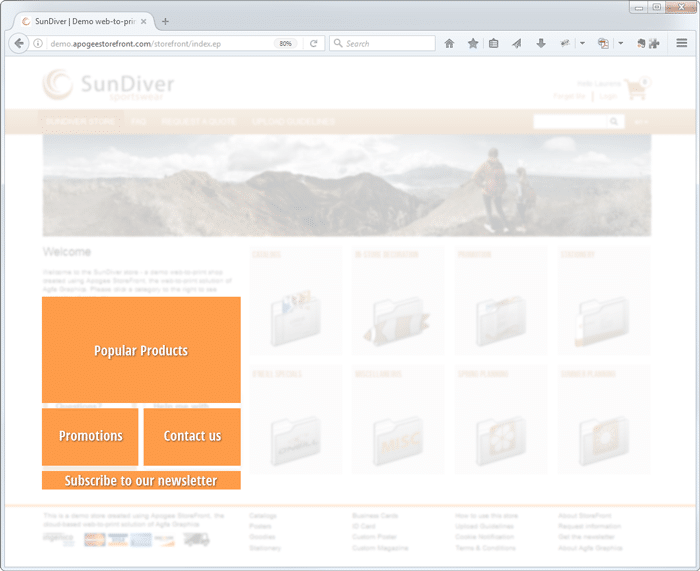Open the In-Store Decoration folder icon

coord(397,321)
